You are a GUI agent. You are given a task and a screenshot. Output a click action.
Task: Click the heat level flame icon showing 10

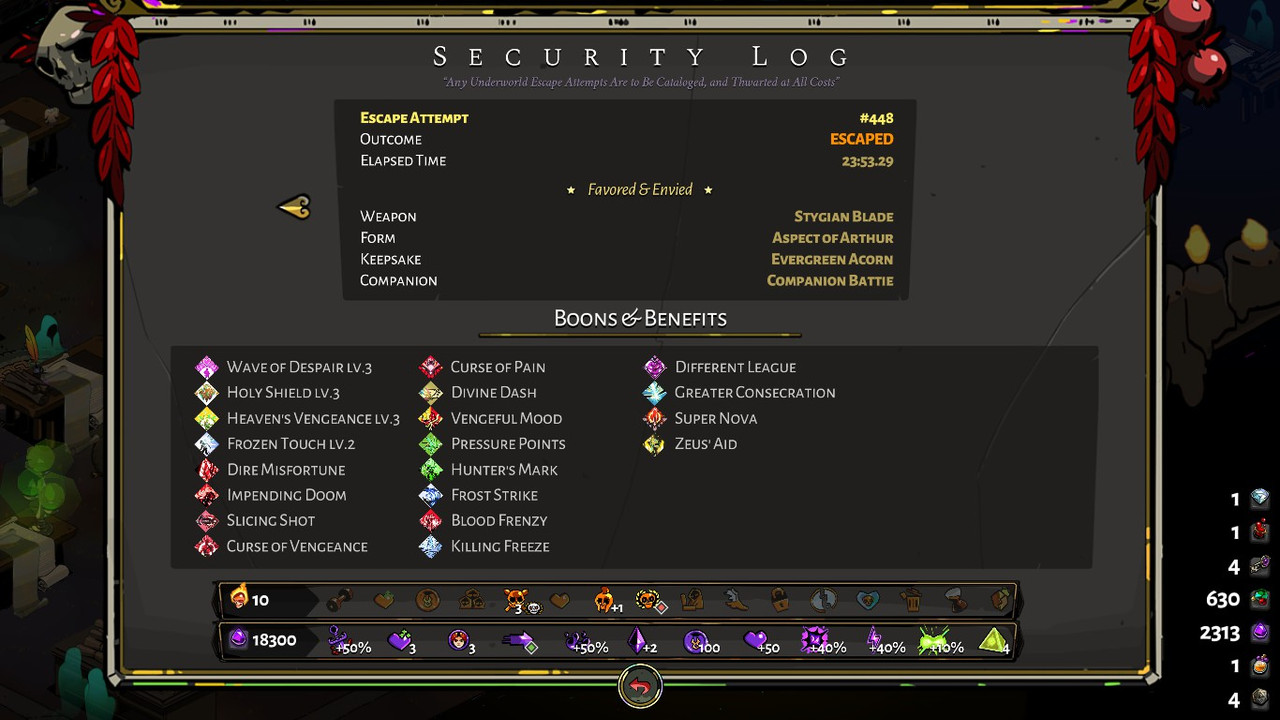click(239, 599)
